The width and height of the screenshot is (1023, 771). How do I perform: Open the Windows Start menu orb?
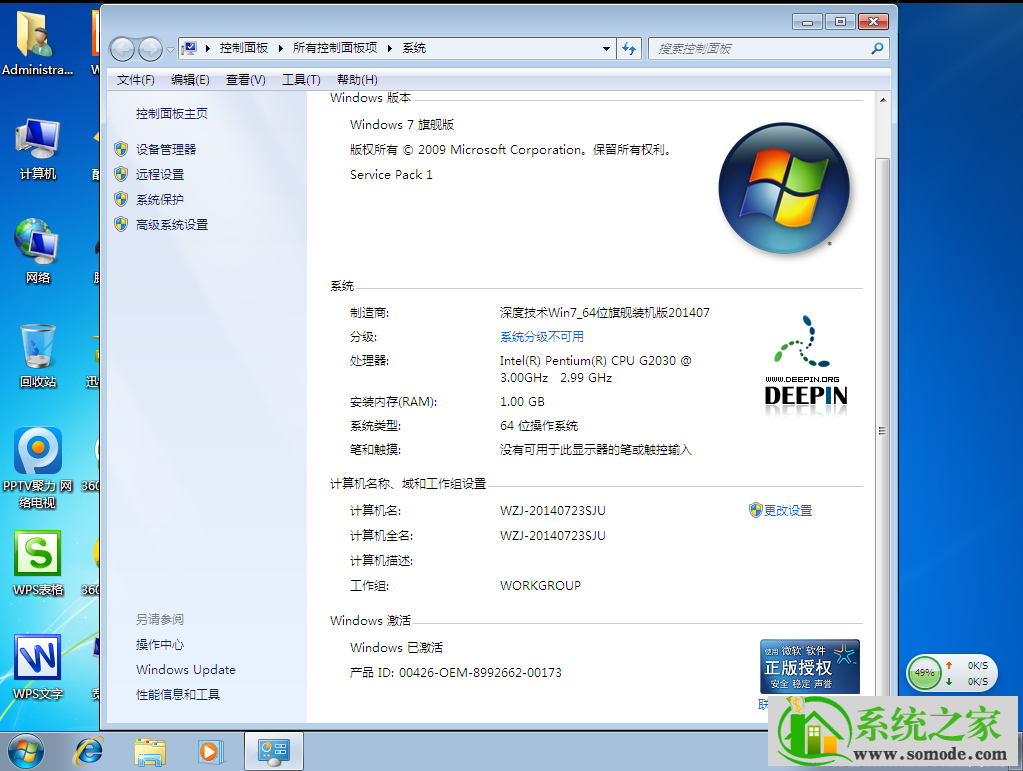click(x=25, y=751)
